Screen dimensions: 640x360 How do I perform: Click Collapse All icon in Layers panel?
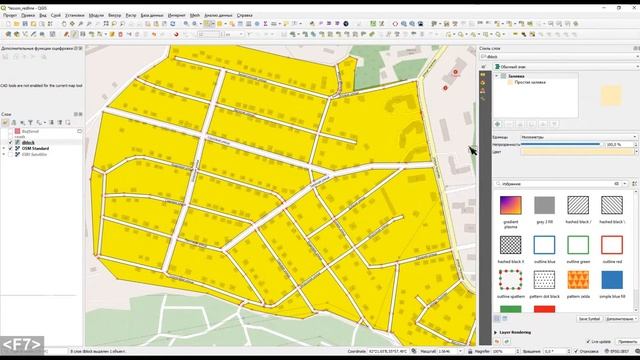[60, 122]
